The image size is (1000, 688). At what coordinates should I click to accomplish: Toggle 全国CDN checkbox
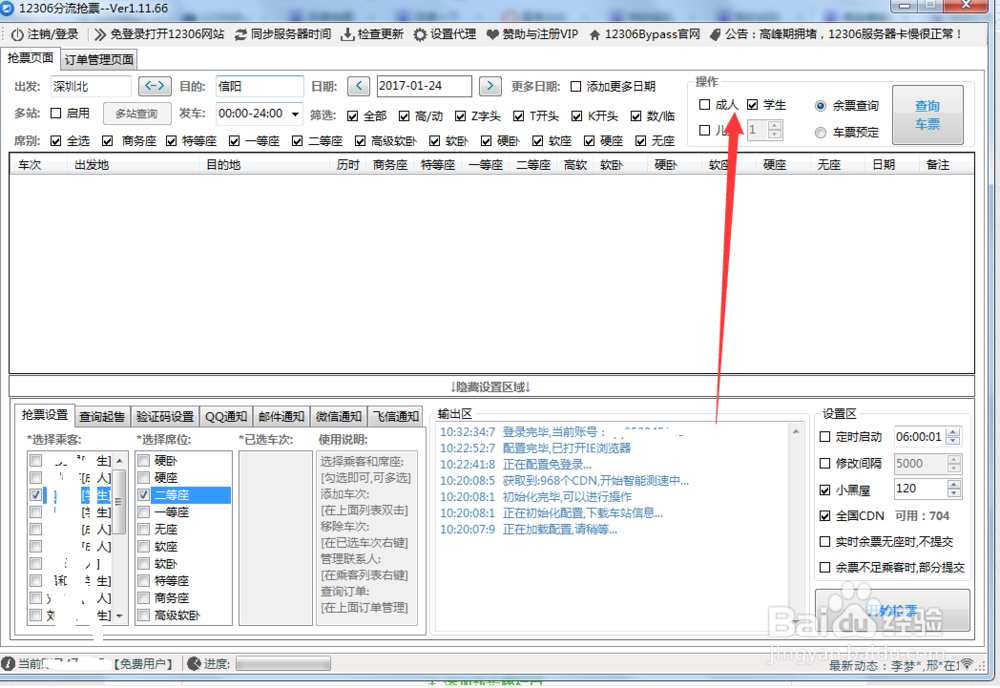pos(825,516)
